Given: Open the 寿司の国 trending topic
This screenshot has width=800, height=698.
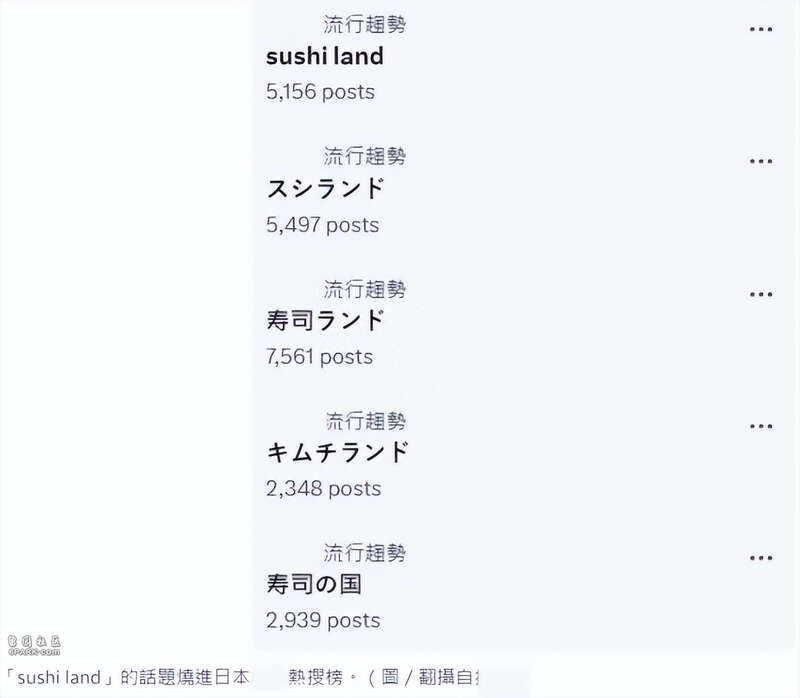Looking at the screenshot, I should tap(314, 584).
